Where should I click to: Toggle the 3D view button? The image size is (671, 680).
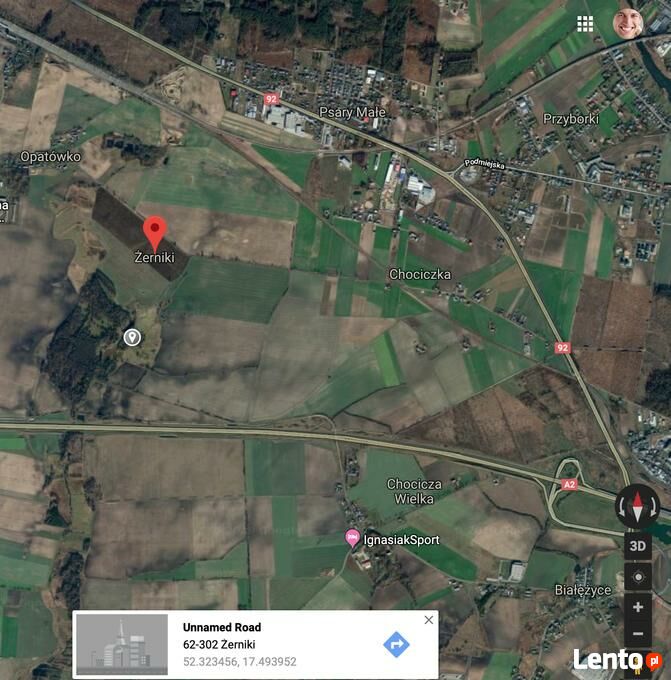pyautogui.click(x=638, y=546)
